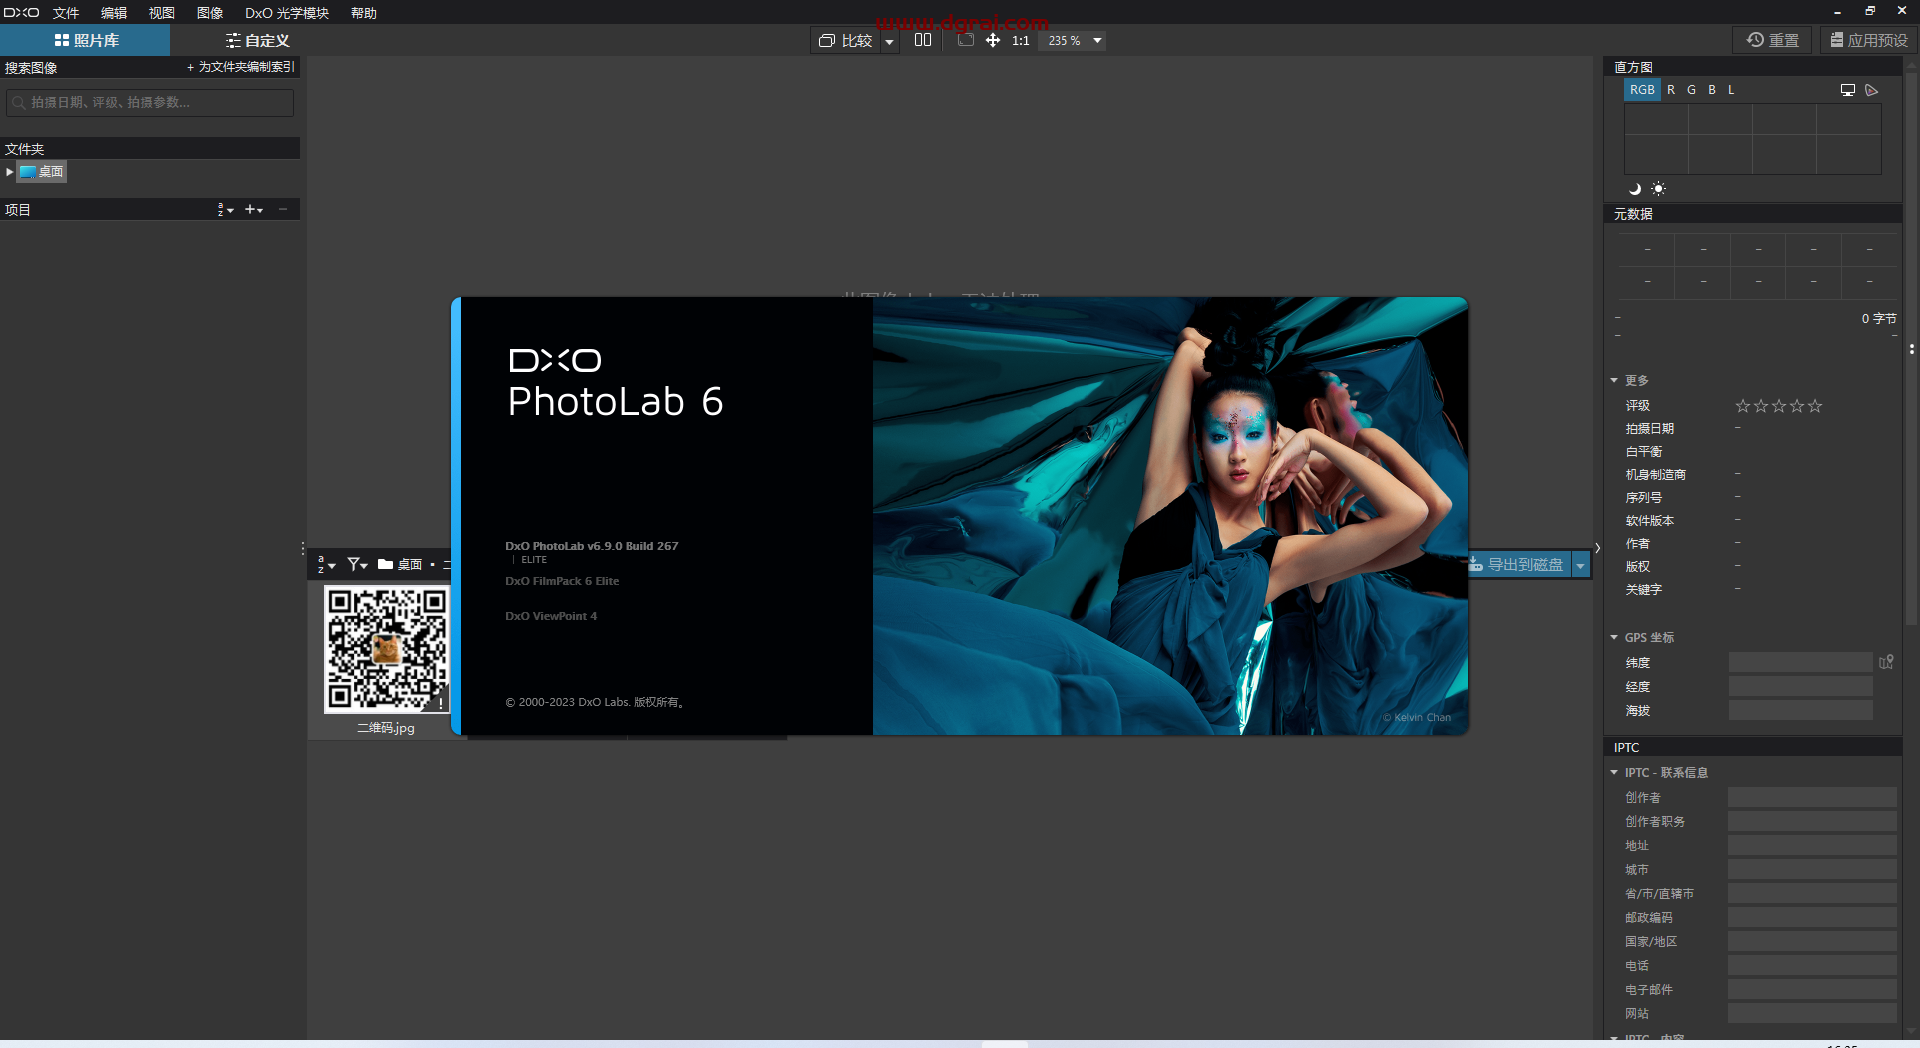Click the left panel vertical dots resize handle

(303, 548)
